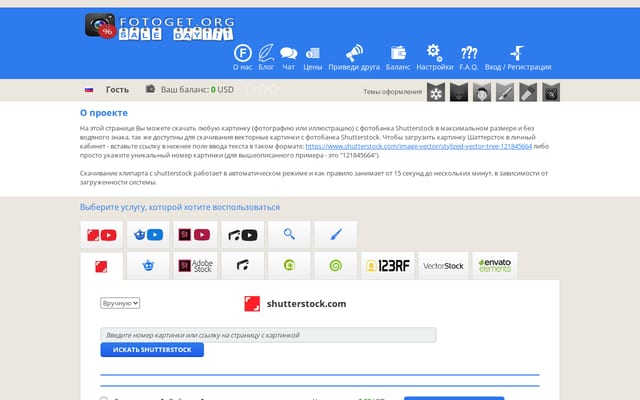Select the blue brush service tab
This screenshot has height=400, width=640.
click(x=336, y=235)
